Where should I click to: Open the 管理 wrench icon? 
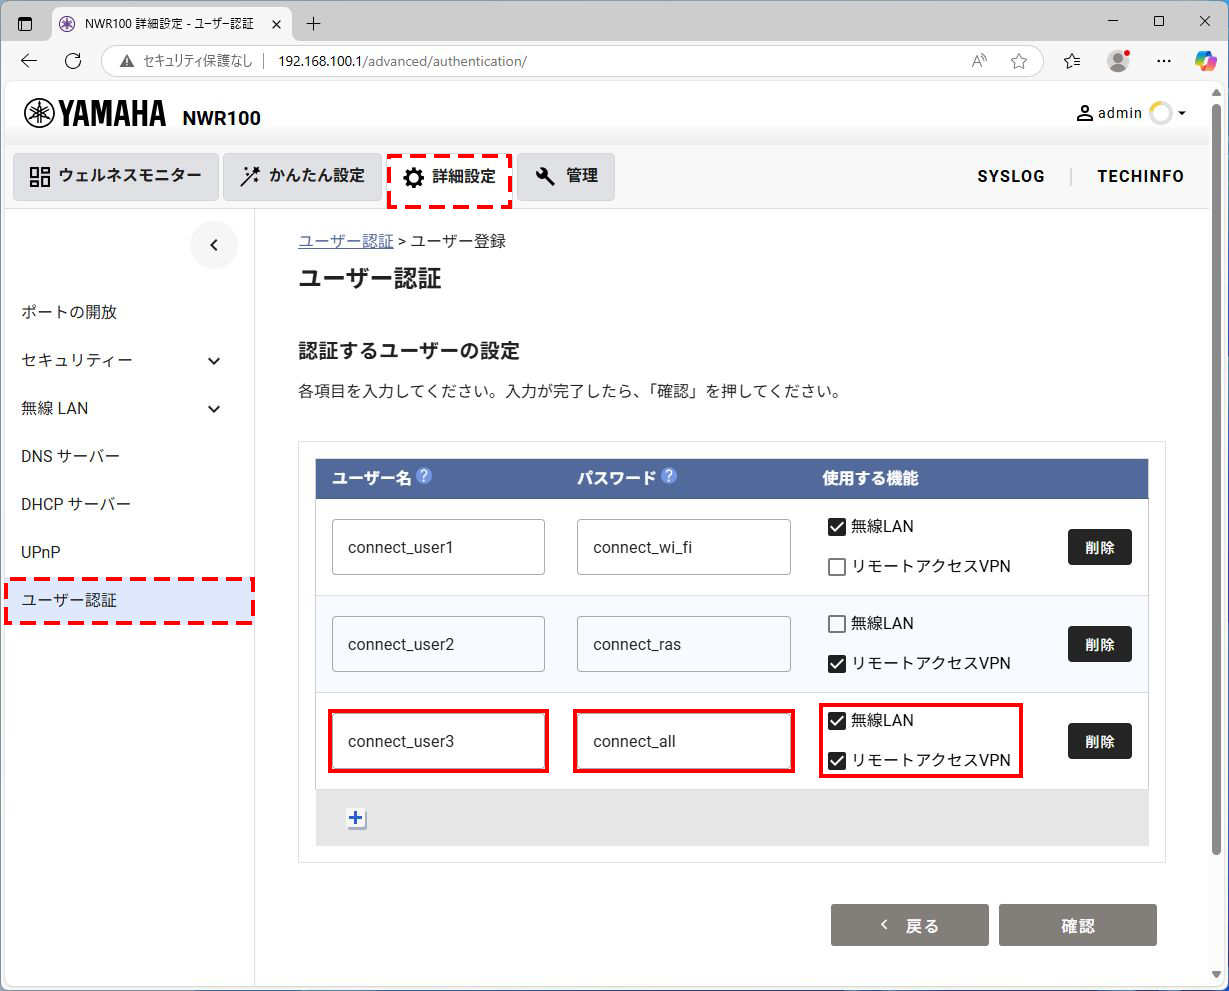point(543,176)
